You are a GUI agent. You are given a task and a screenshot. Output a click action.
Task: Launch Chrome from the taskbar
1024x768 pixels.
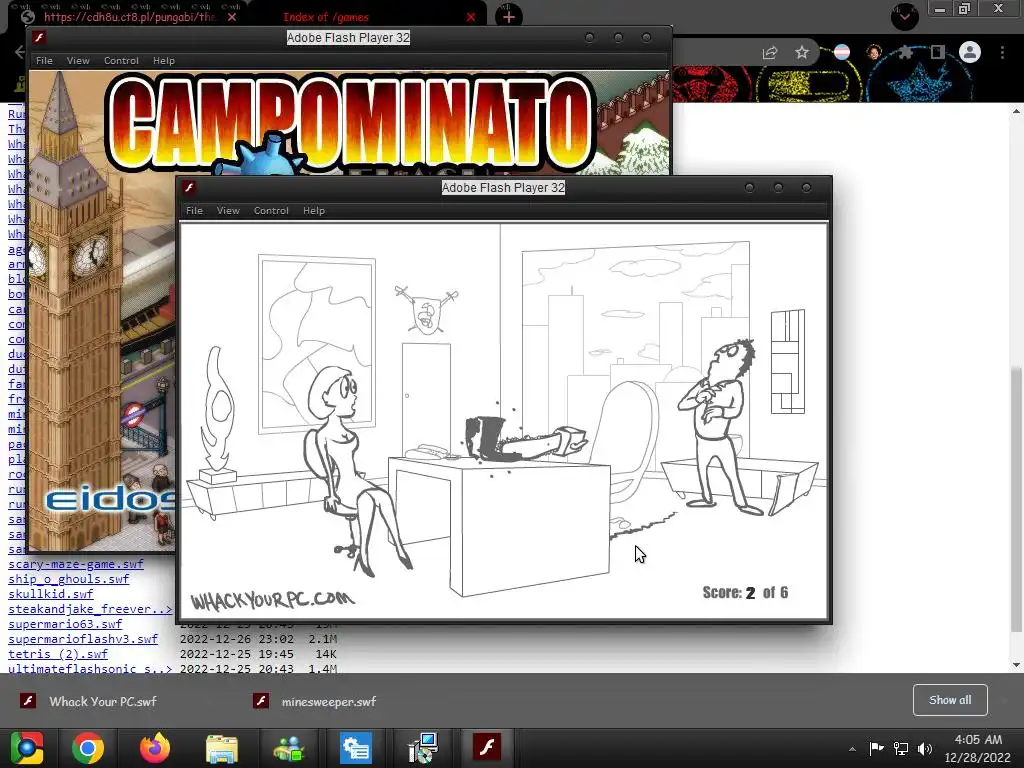coord(88,748)
